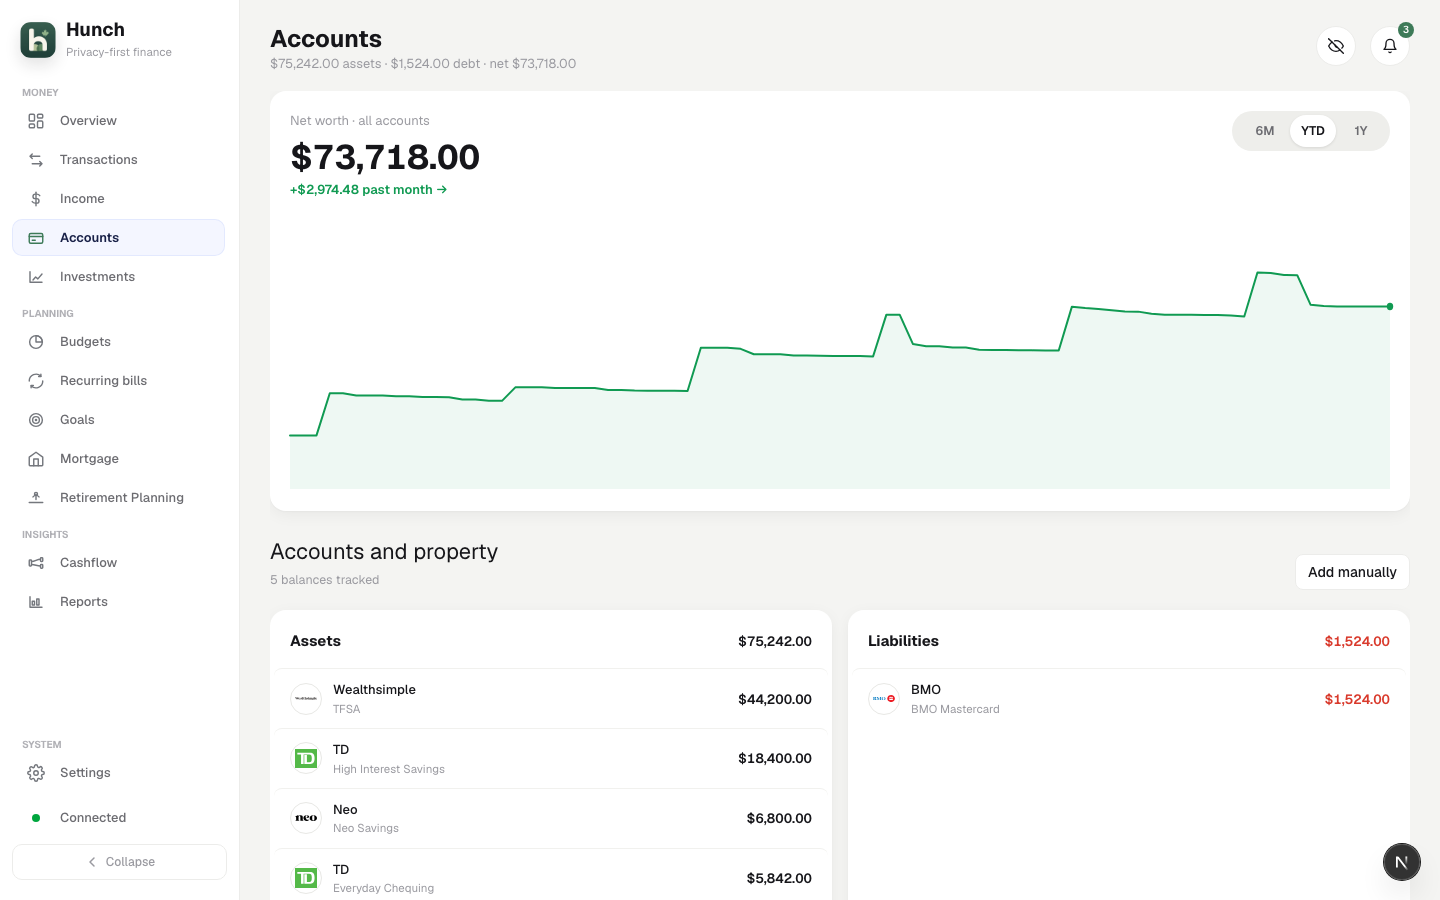This screenshot has height=900, width=1440.
Task: Click the Hunch logo icon
Action: 38,40
